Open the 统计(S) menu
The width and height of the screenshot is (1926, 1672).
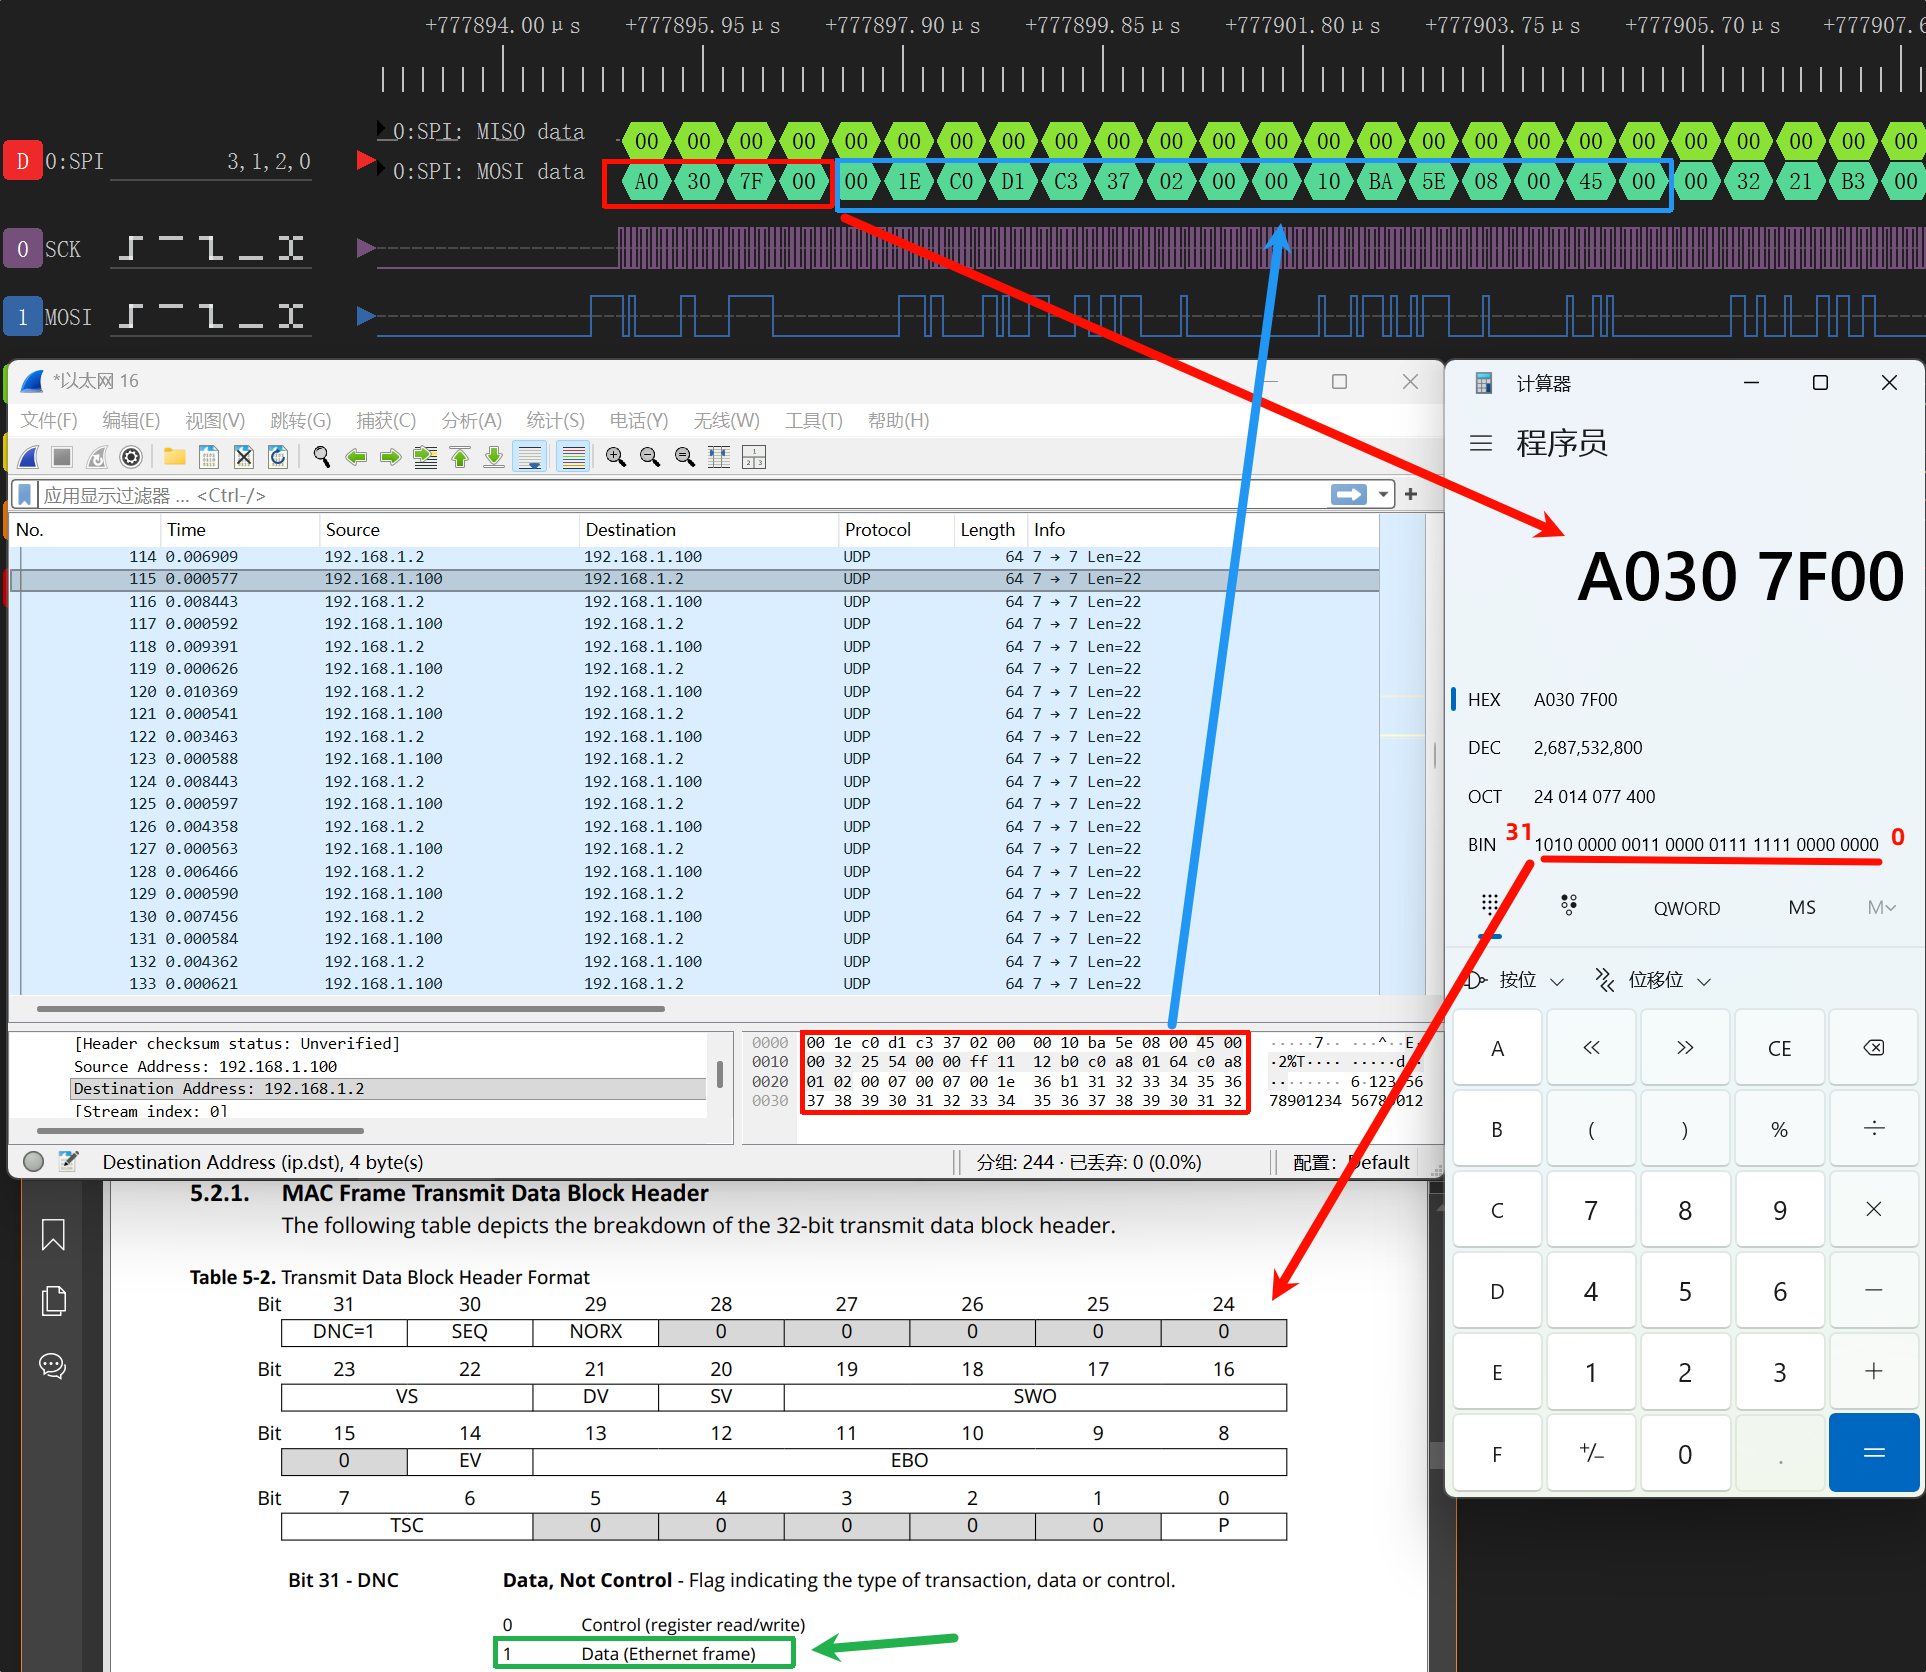[555, 421]
